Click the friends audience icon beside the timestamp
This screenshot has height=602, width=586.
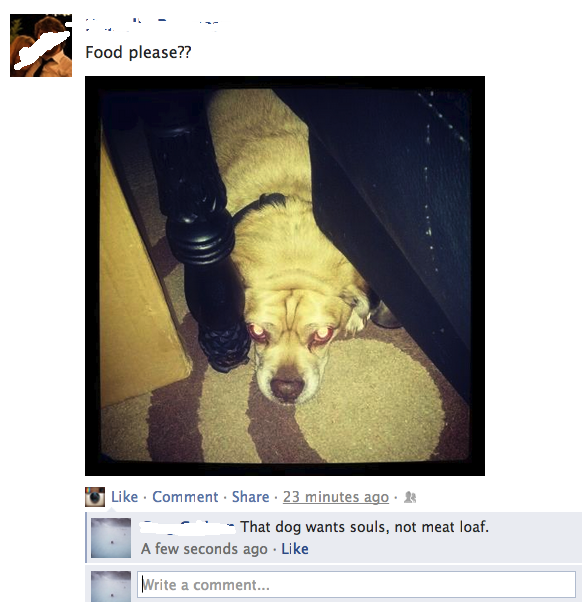[x=410, y=497]
